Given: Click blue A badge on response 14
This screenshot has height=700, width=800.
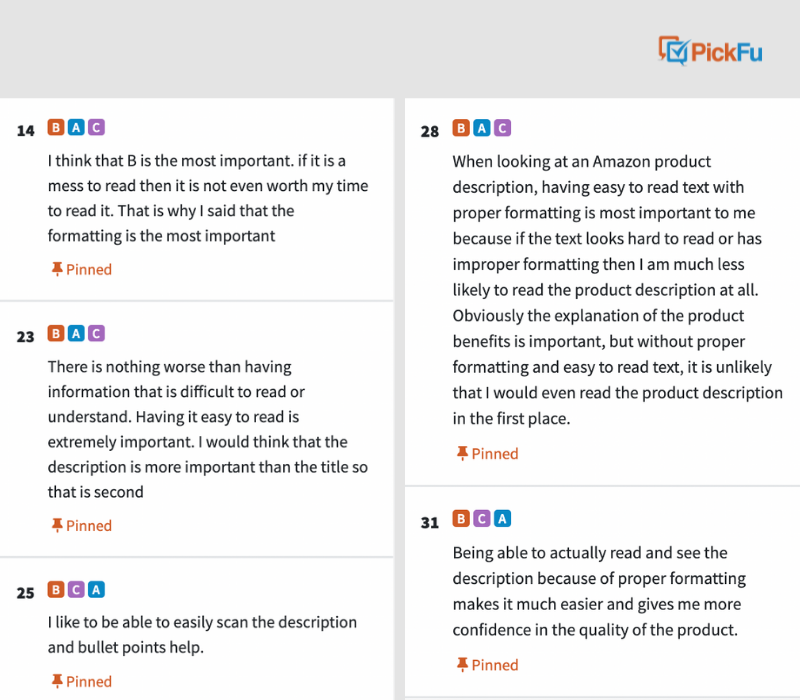Looking at the screenshot, I should tap(76, 127).
